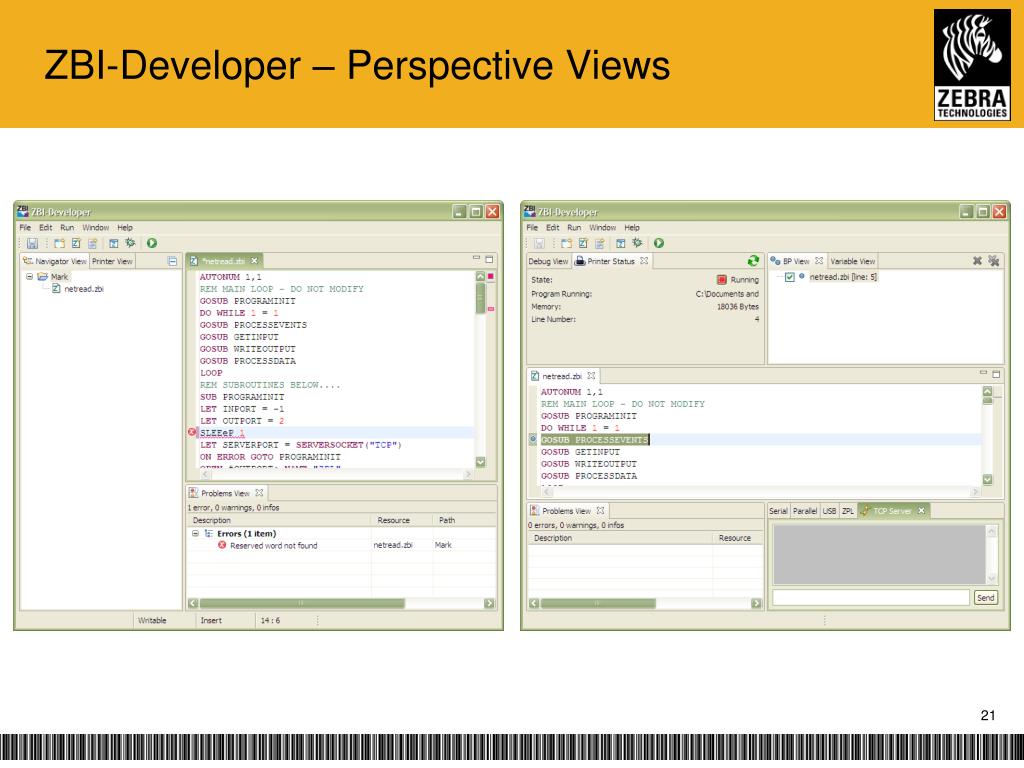Click minimize editor icon in left window
The width and height of the screenshot is (1024, 768).
(x=476, y=259)
